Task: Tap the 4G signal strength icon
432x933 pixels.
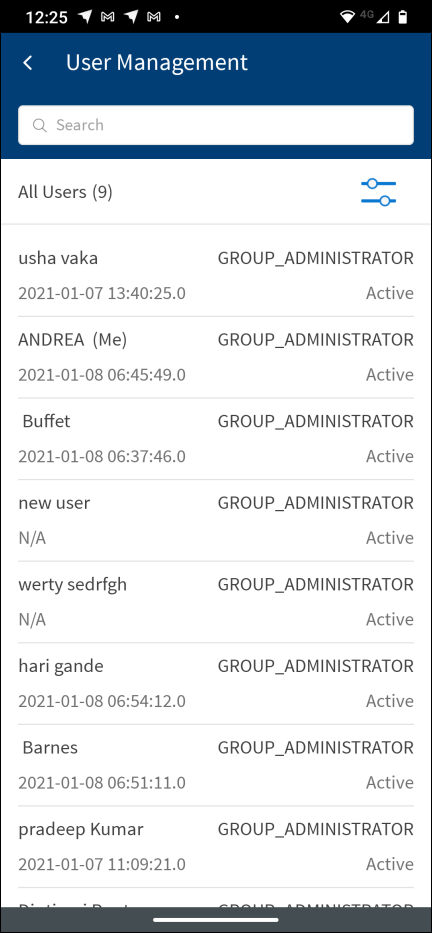Action: (375, 17)
